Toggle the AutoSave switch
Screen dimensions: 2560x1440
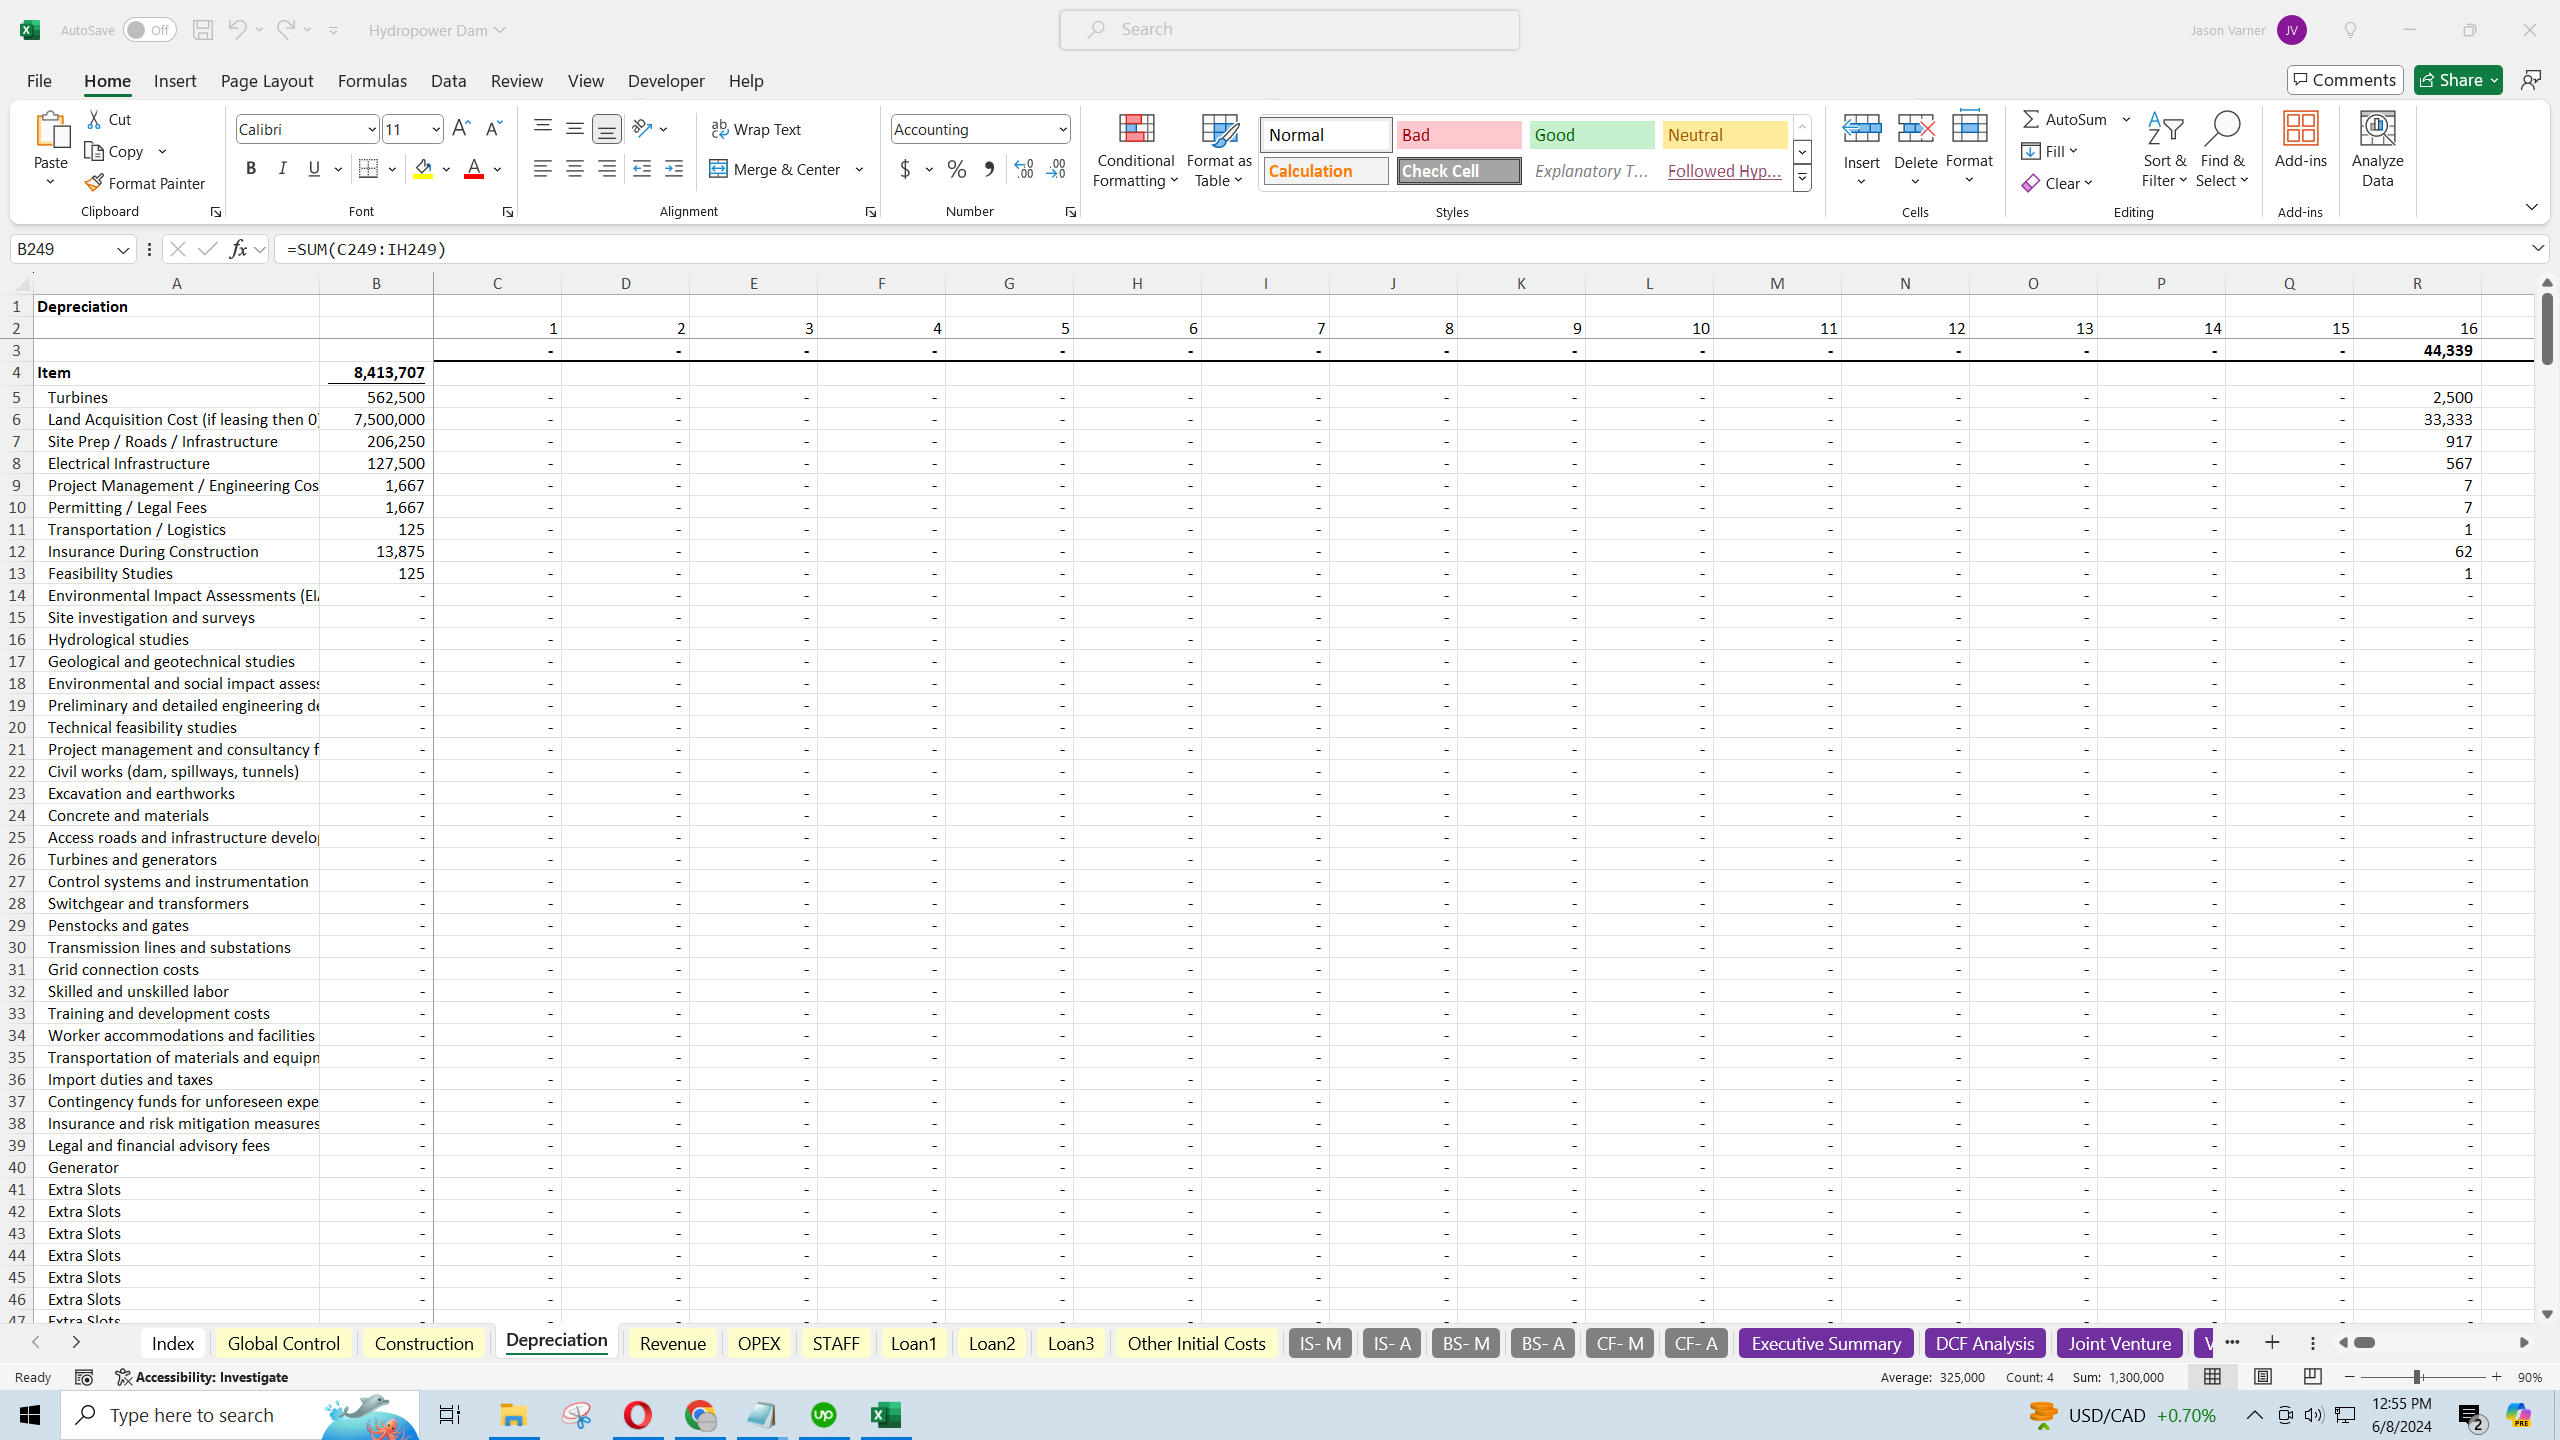150,30
